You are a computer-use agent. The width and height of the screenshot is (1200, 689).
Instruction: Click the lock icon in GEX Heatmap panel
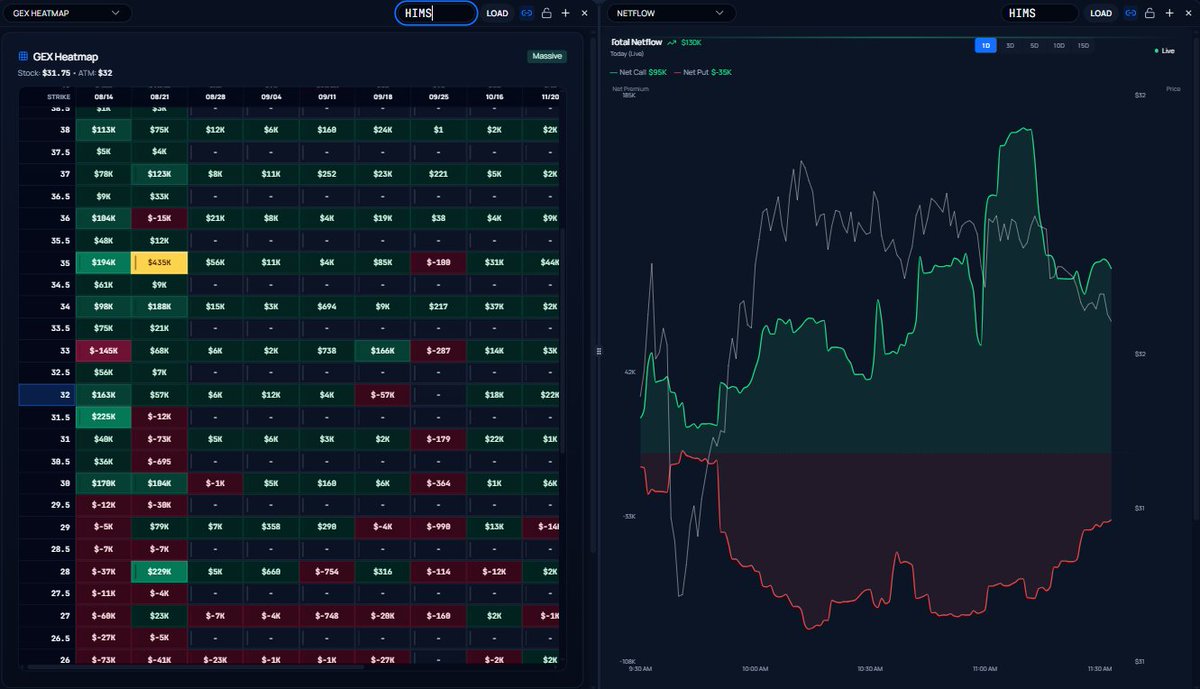(546, 13)
